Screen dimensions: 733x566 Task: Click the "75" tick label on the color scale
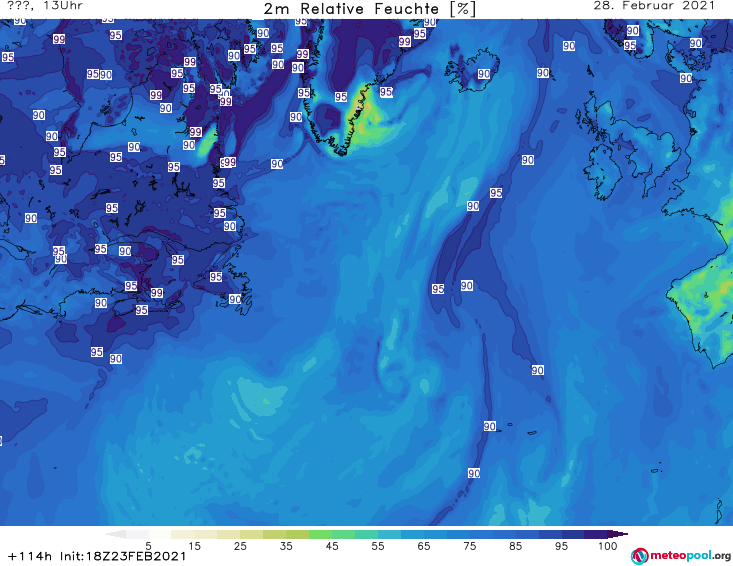click(469, 546)
